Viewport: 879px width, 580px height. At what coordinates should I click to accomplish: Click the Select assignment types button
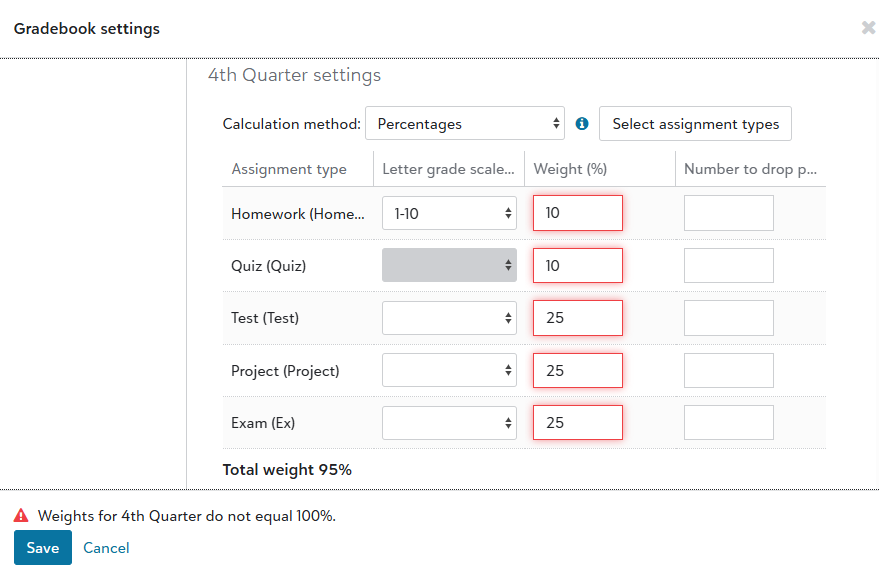(695, 123)
